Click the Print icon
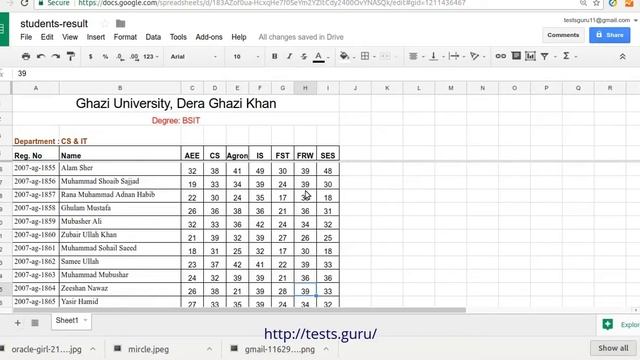The height and width of the screenshot is (360, 640). coord(26,56)
